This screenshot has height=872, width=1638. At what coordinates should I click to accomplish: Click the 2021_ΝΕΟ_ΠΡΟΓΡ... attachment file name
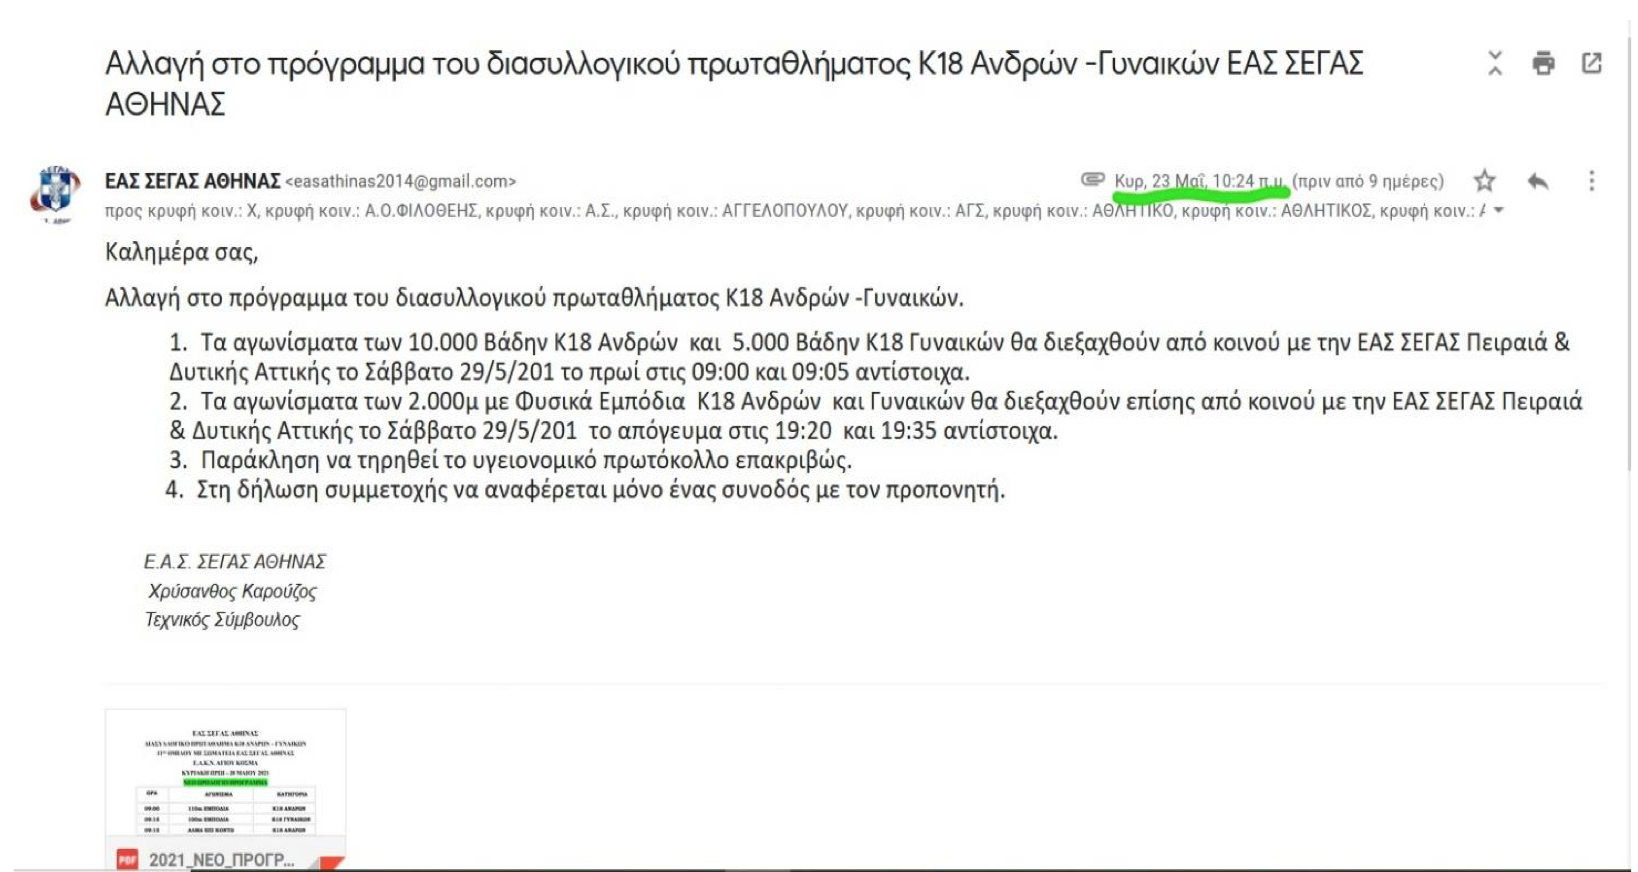pos(221,860)
